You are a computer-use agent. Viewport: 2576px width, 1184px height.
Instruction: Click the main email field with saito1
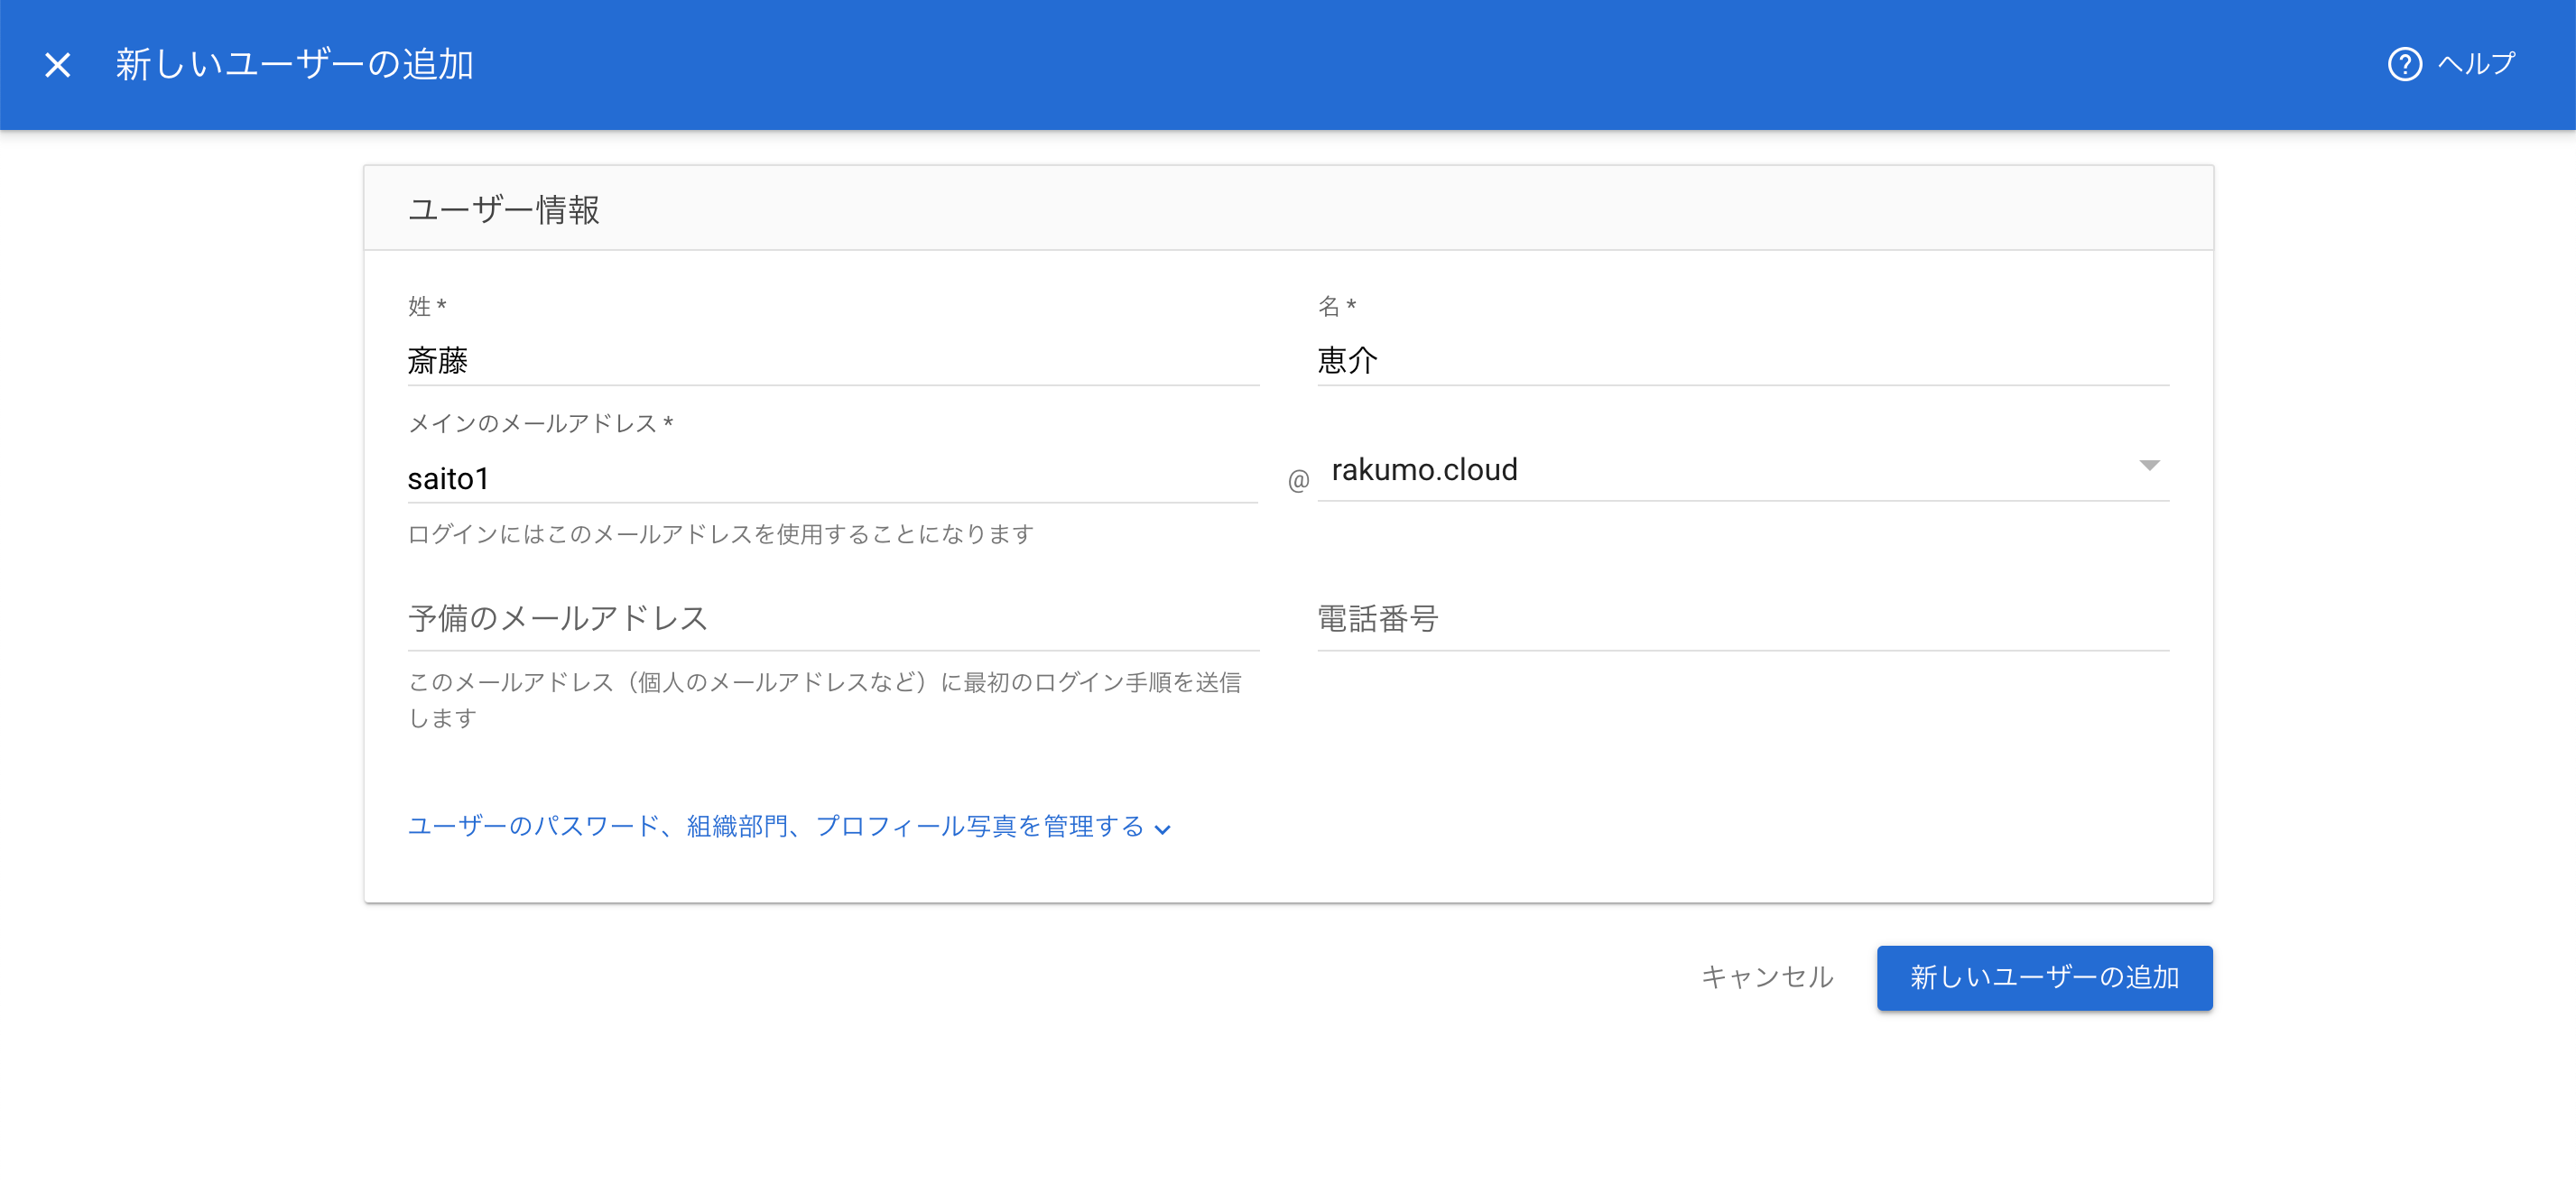click(x=832, y=478)
